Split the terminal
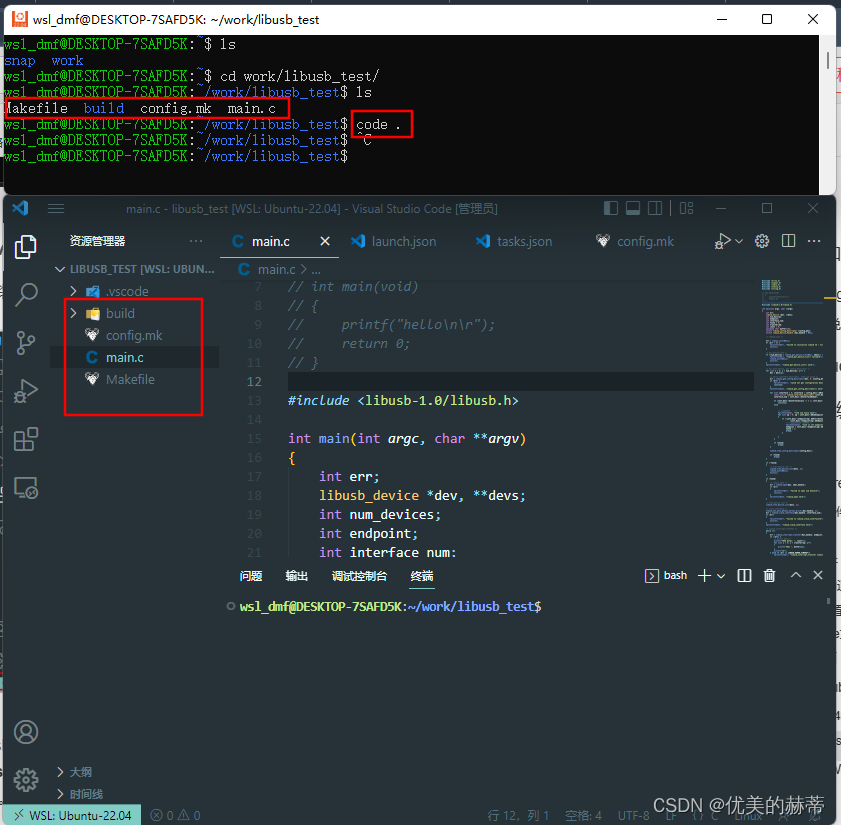 click(x=744, y=576)
